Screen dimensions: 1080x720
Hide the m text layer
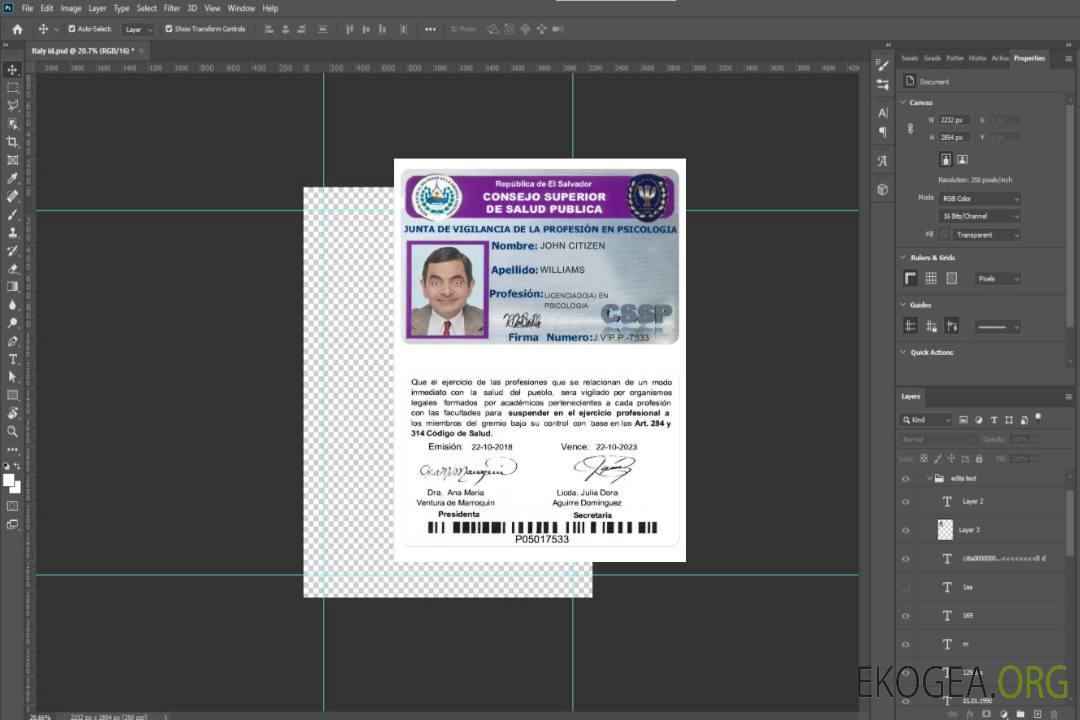(x=906, y=644)
